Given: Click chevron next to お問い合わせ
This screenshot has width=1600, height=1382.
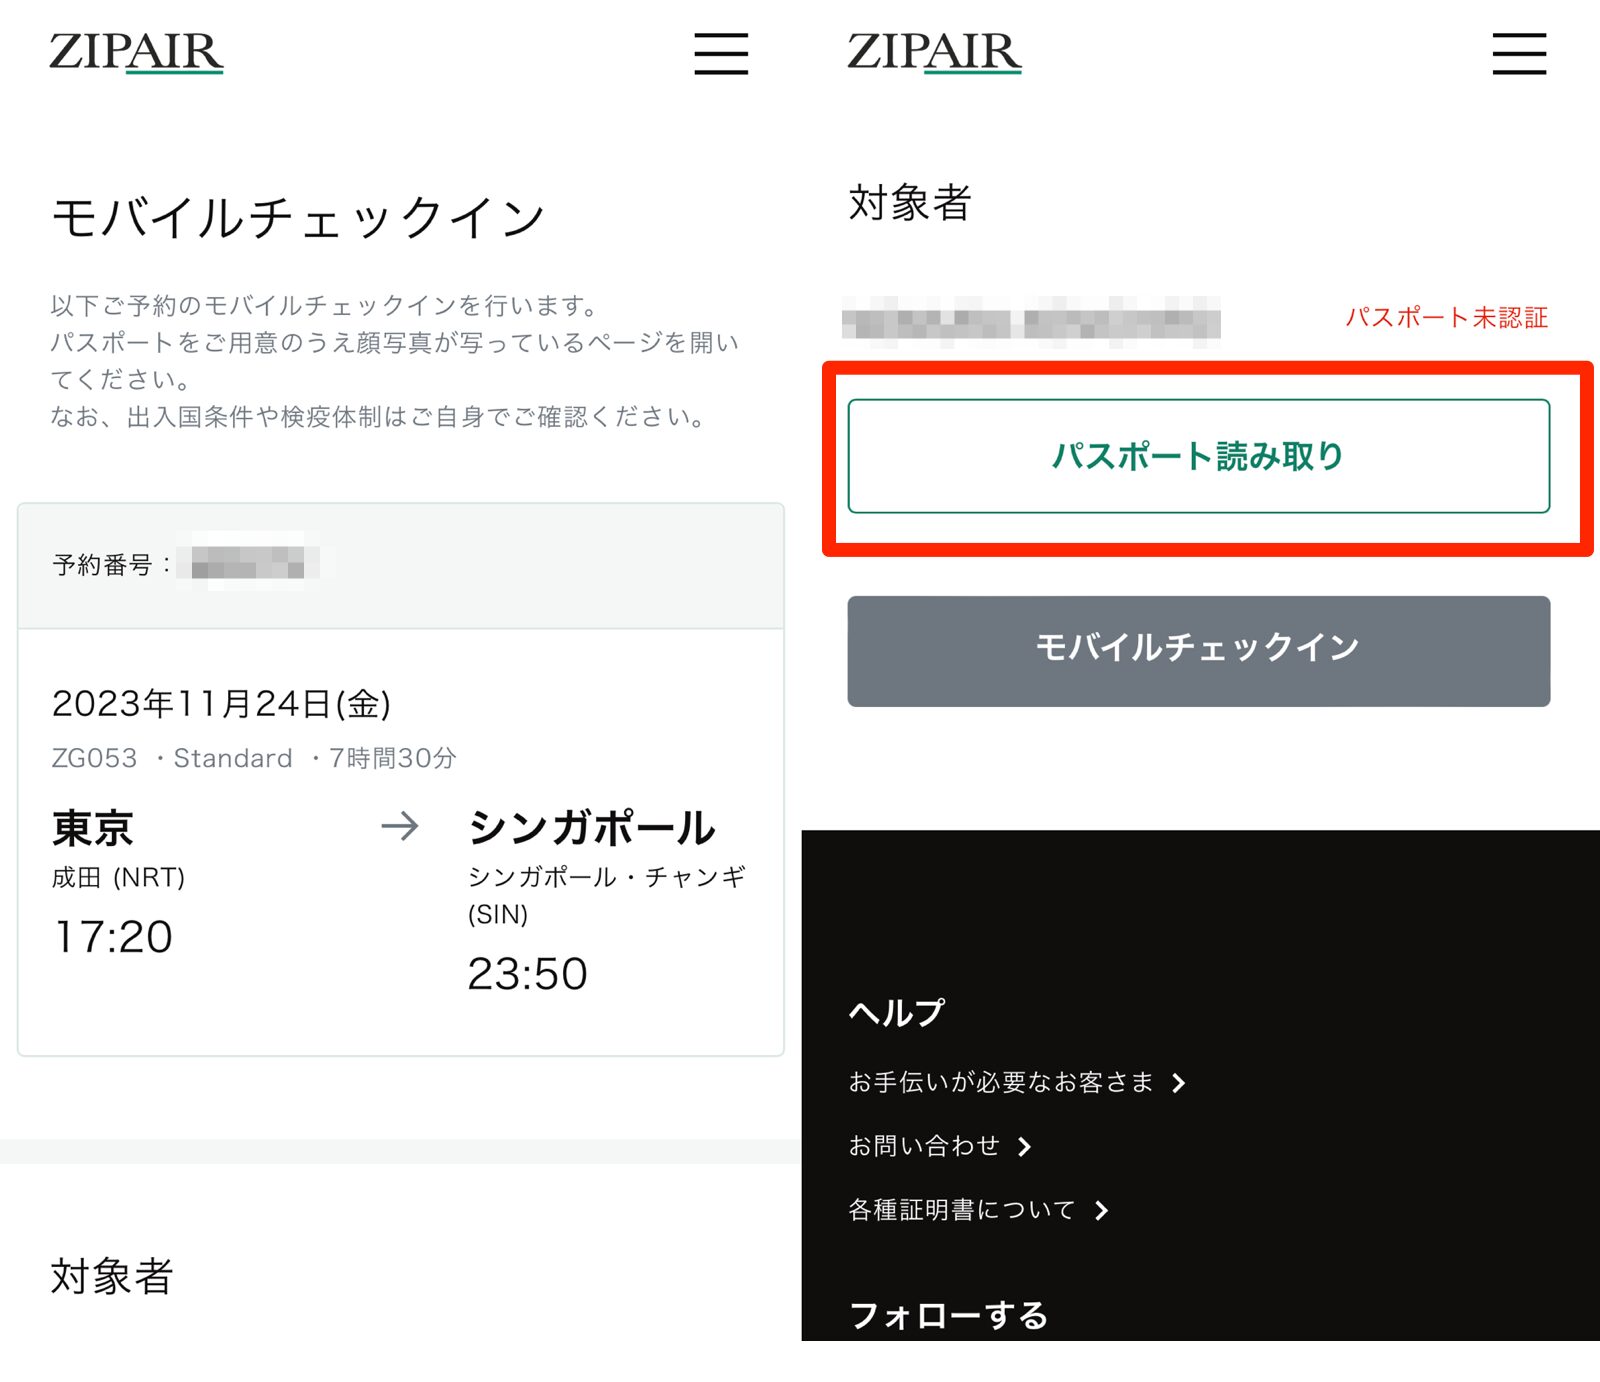Looking at the screenshot, I should pyautogui.click(x=1024, y=1147).
